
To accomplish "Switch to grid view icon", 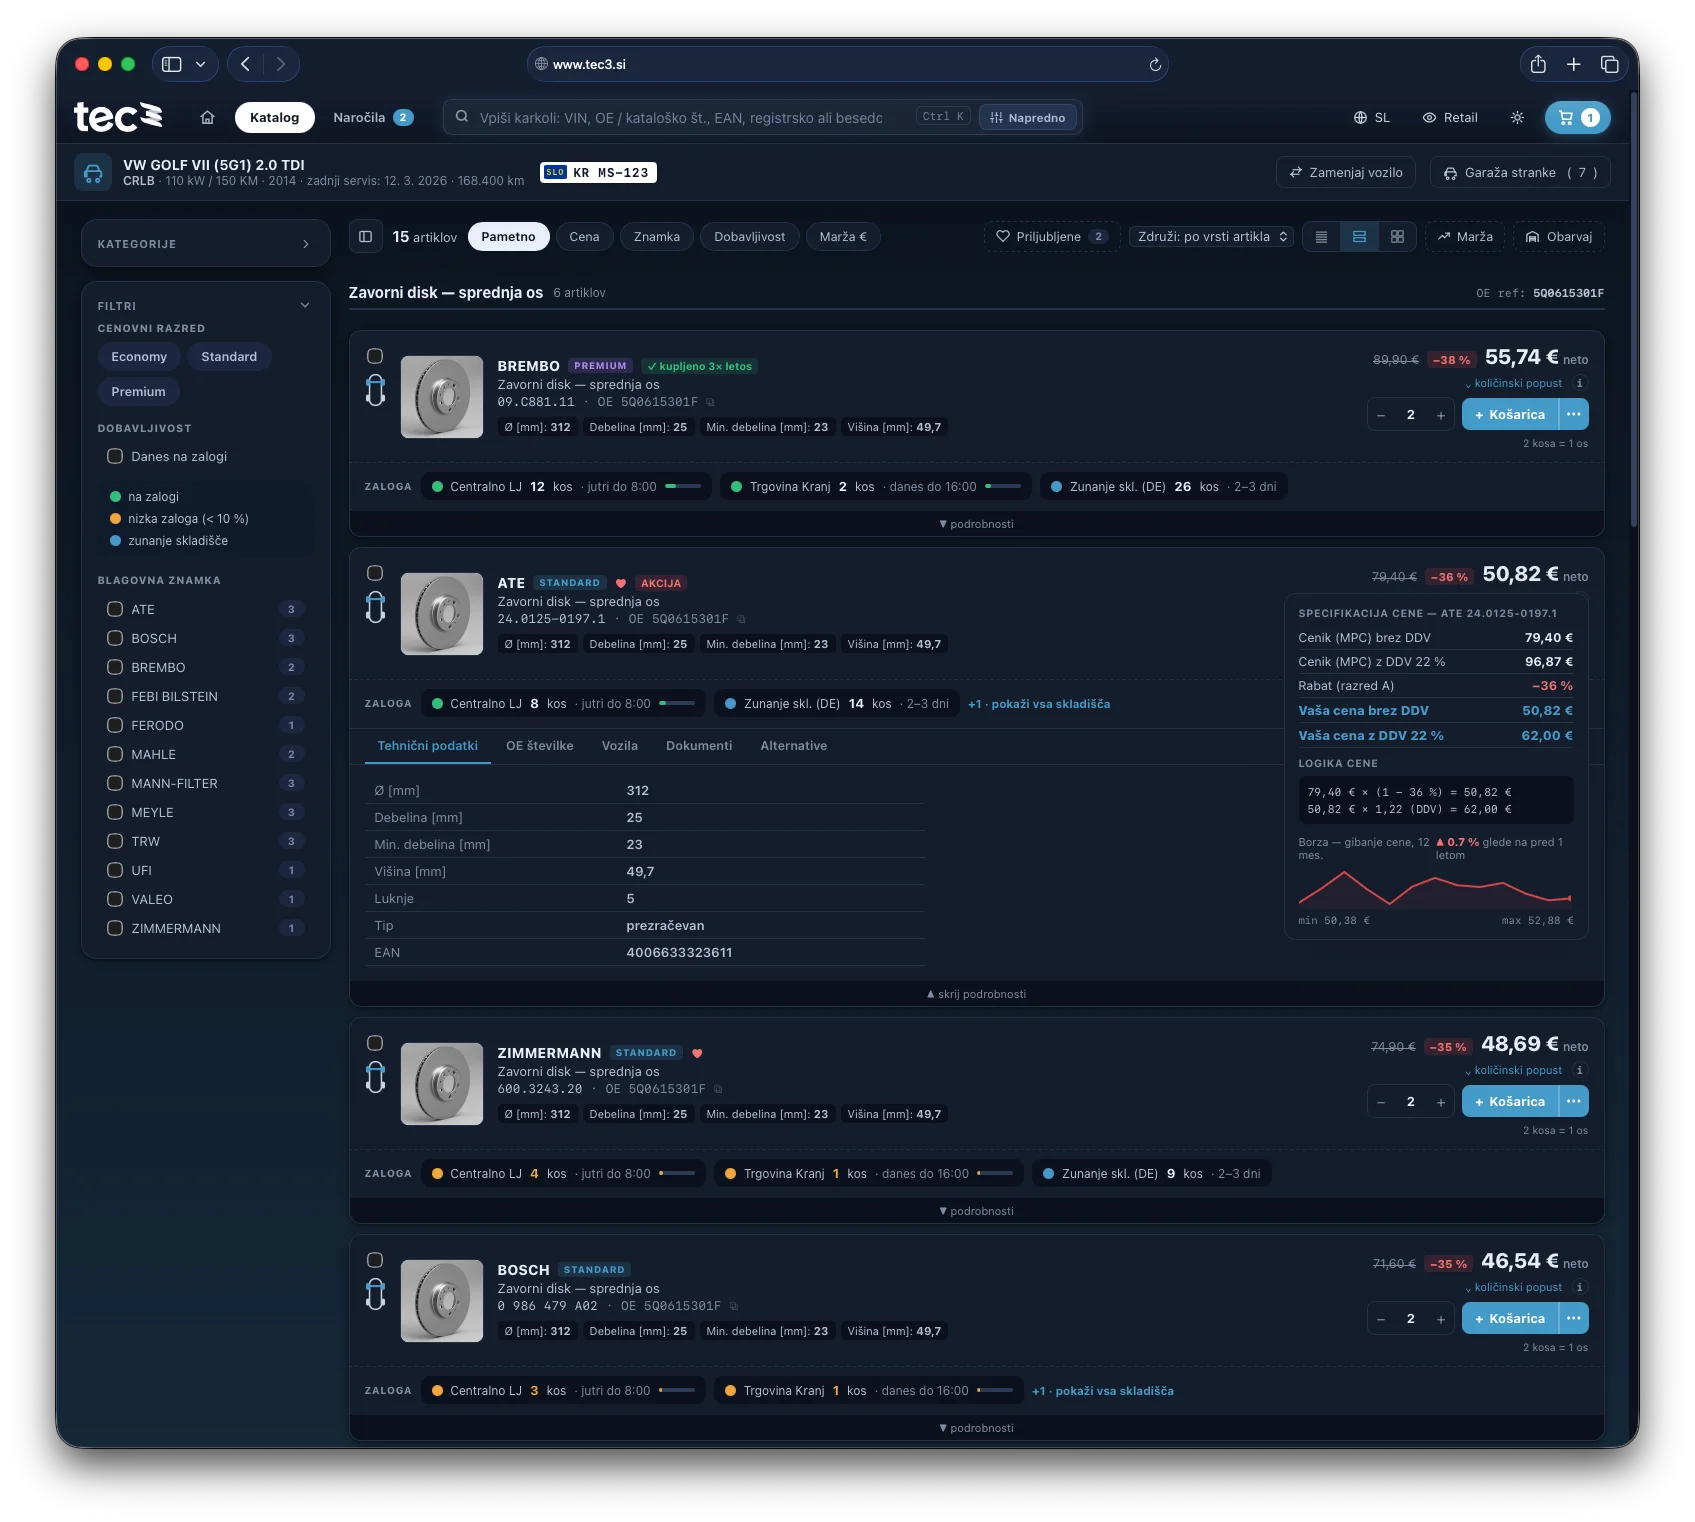I will point(1397,237).
